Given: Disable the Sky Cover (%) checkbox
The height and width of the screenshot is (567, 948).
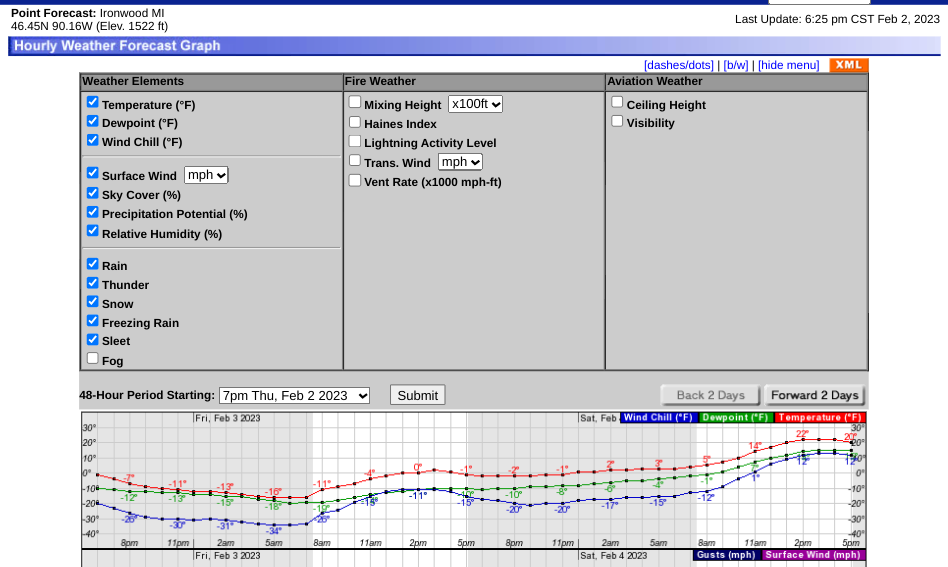Looking at the screenshot, I should 93,193.
